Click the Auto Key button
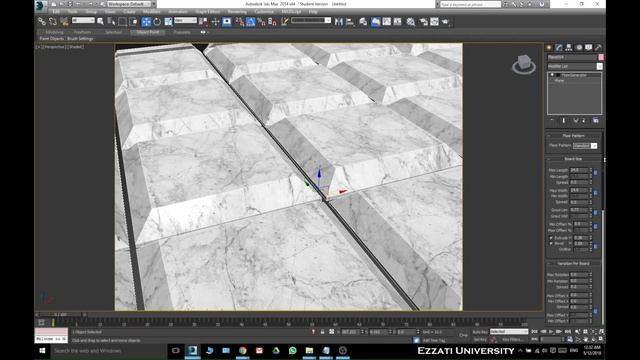Screen dimensions: 640x360 480,332
